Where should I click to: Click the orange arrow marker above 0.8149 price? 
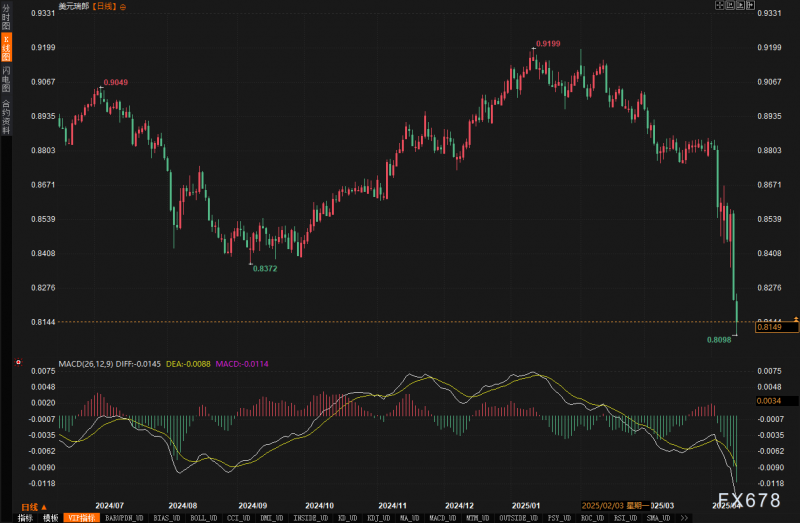(796, 319)
